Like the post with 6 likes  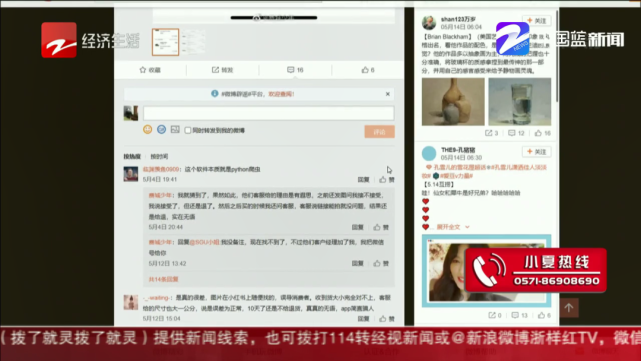coord(368,70)
